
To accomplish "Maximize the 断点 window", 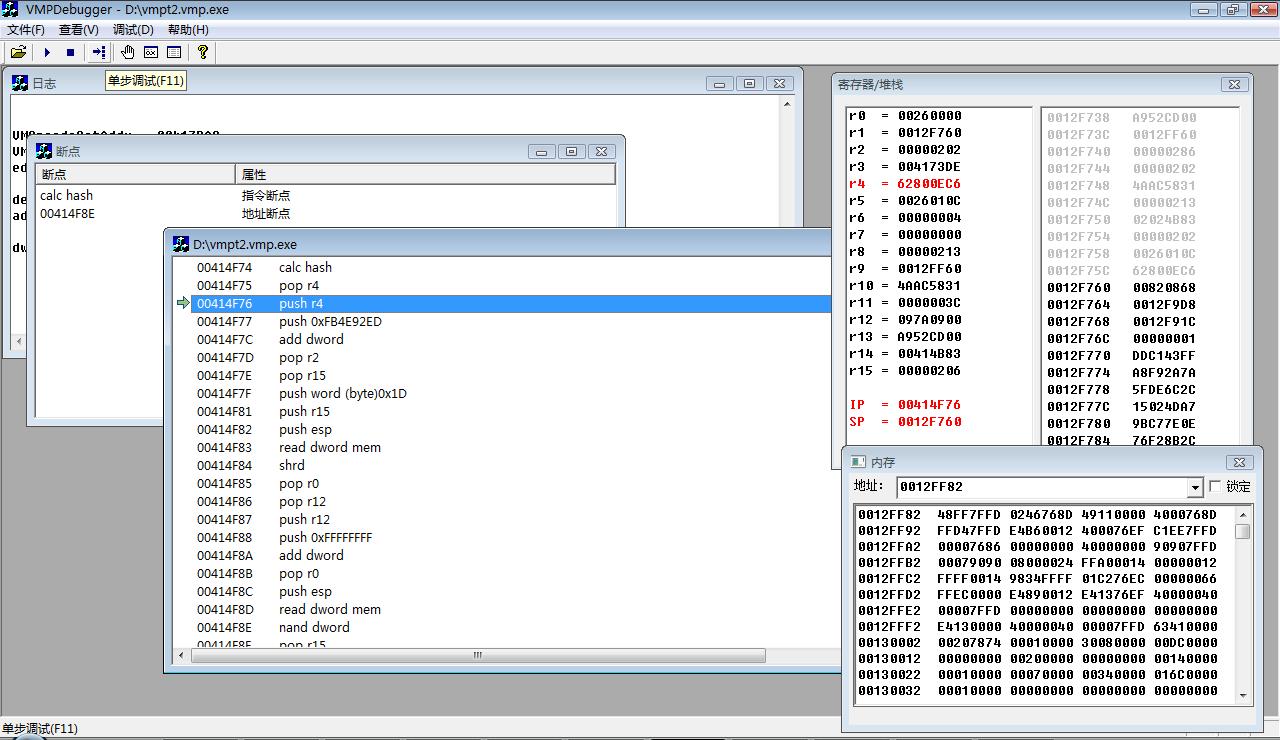I will coord(571,152).
